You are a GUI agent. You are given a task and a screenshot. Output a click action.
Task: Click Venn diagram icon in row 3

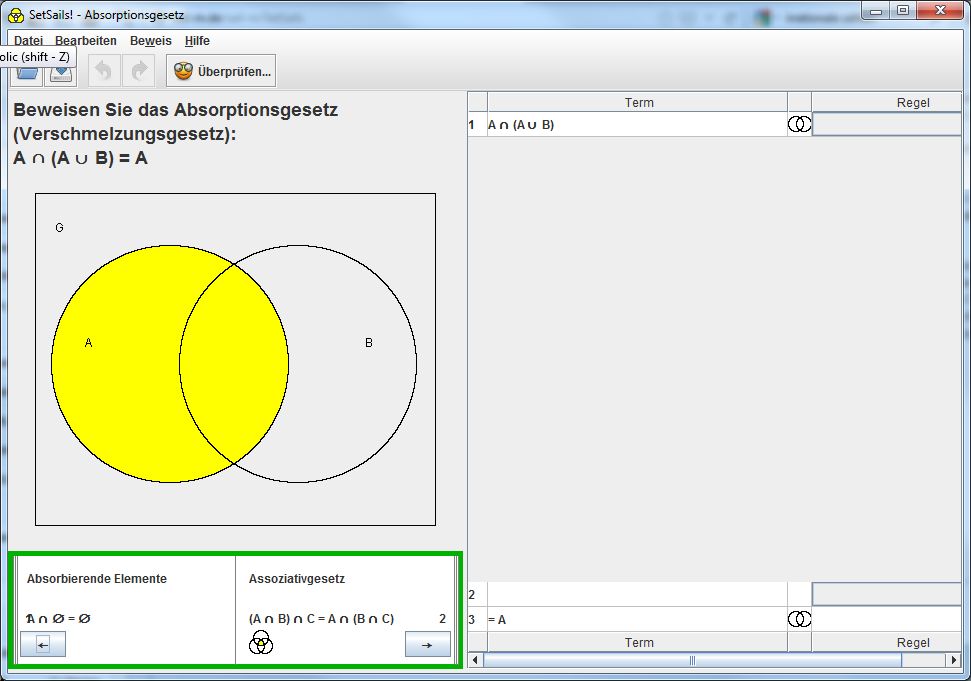pos(799,619)
